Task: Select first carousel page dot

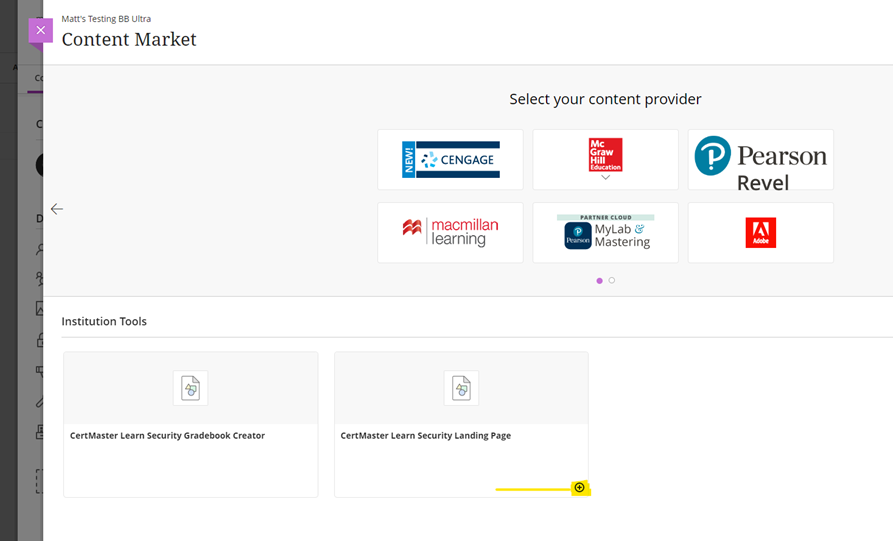Action: (x=599, y=281)
